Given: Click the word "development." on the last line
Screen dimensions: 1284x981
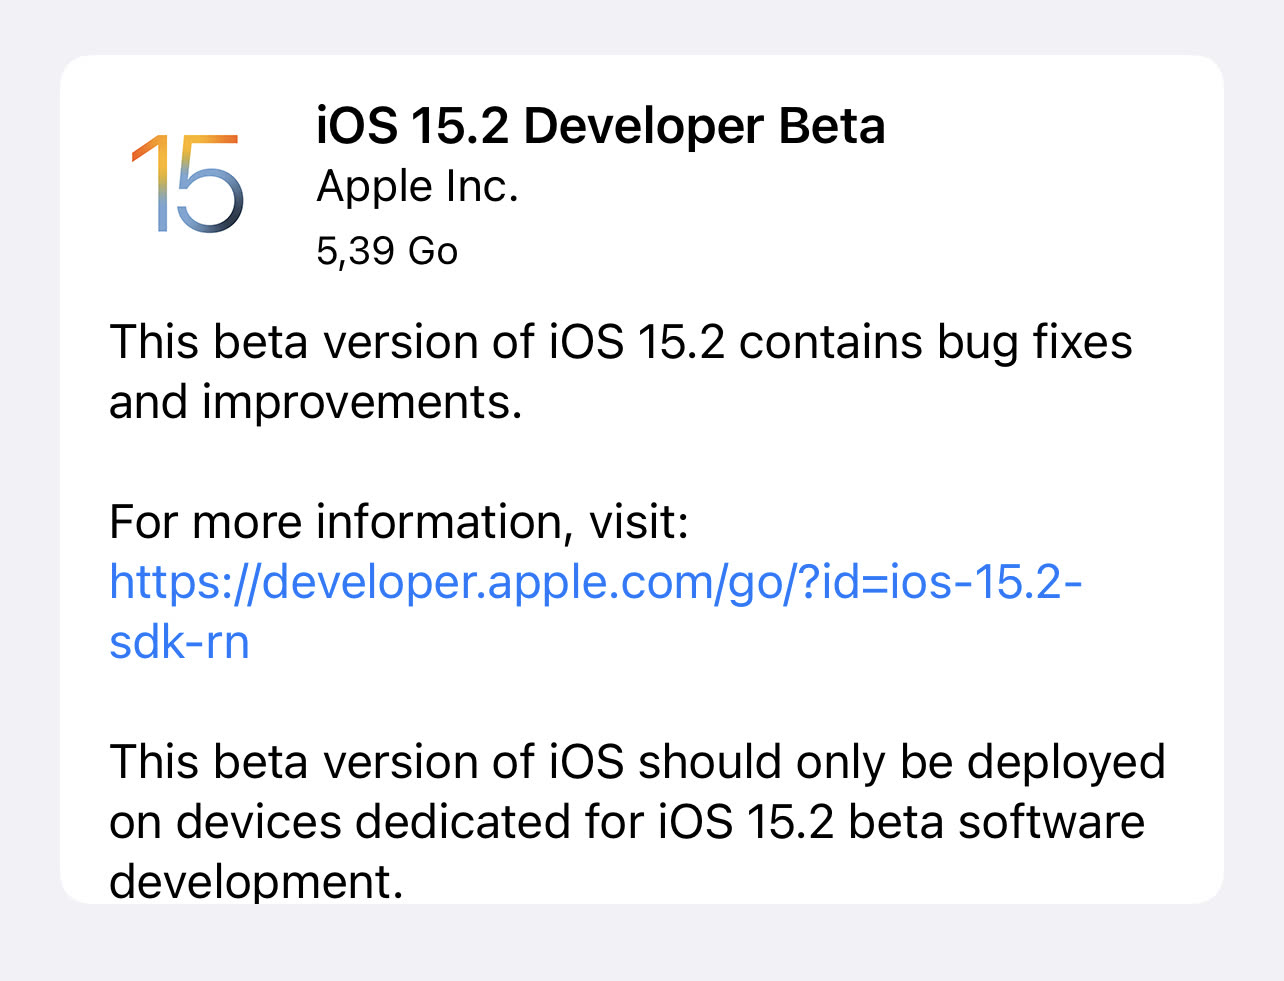Looking at the screenshot, I should coord(256,881).
